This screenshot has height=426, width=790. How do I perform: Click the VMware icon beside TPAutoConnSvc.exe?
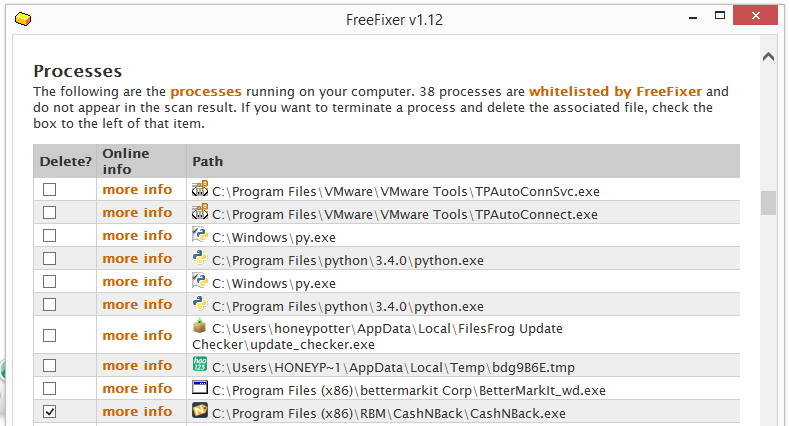coord(200,189)
